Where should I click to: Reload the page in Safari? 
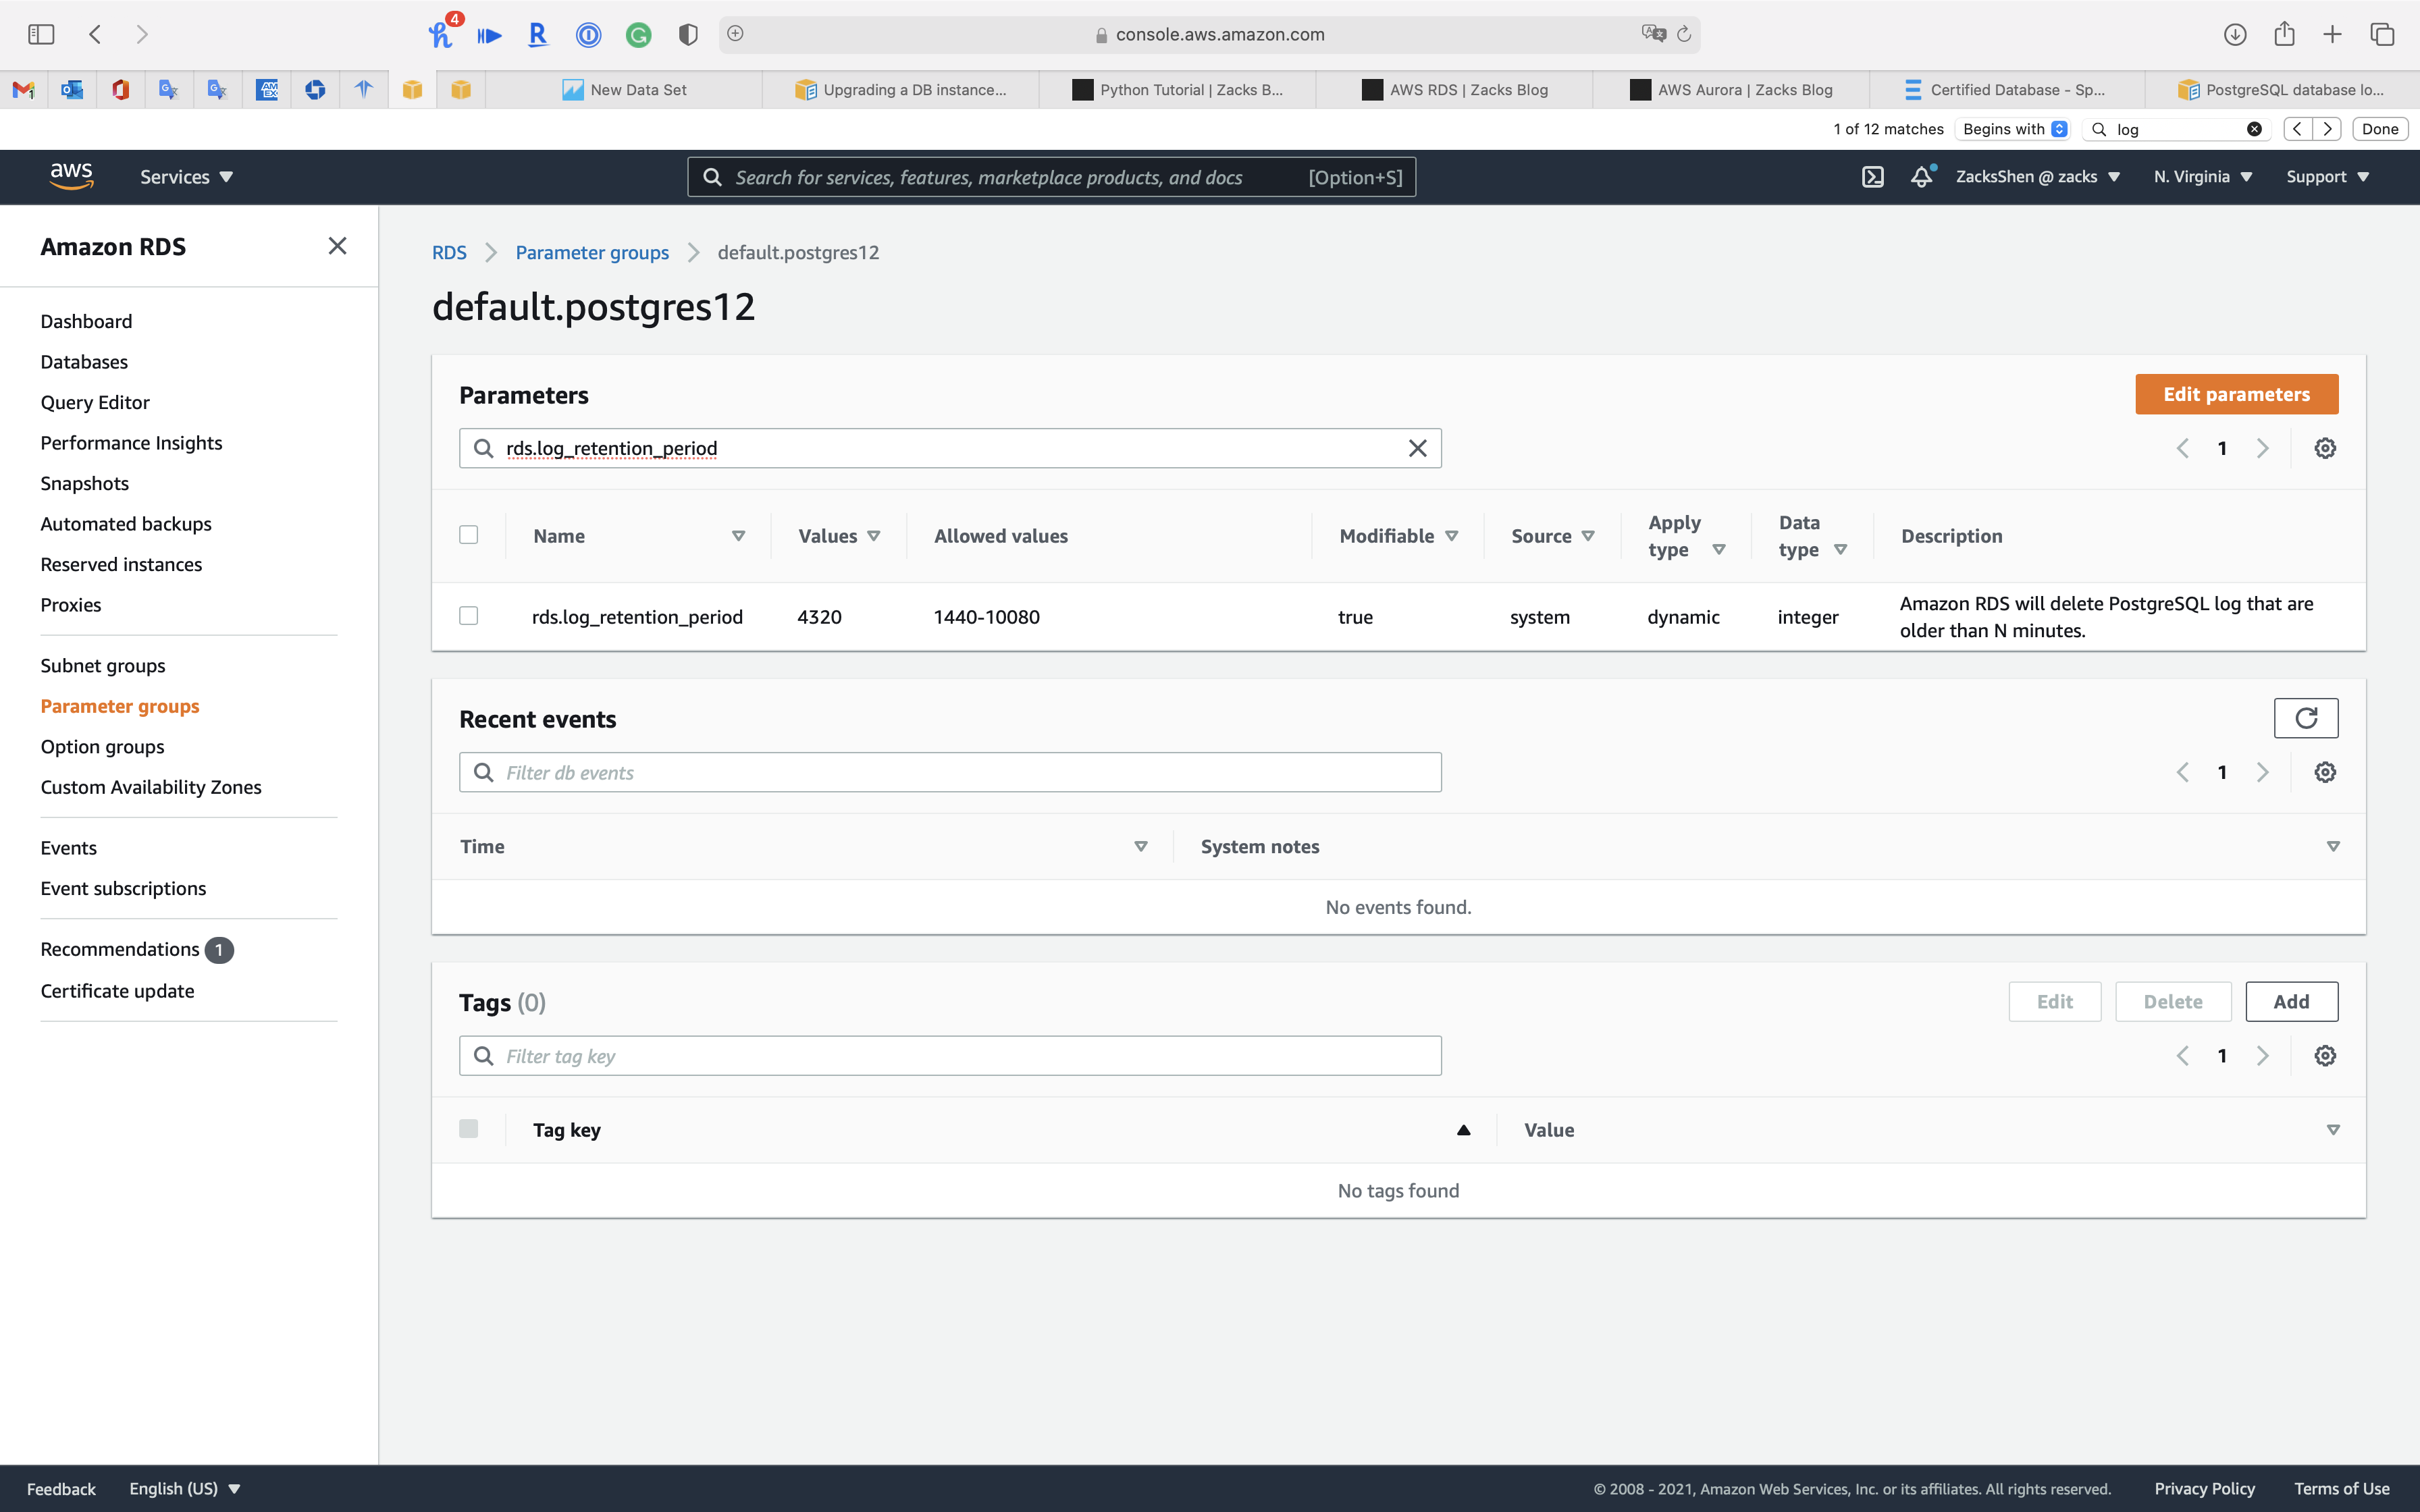[1684, 34]
